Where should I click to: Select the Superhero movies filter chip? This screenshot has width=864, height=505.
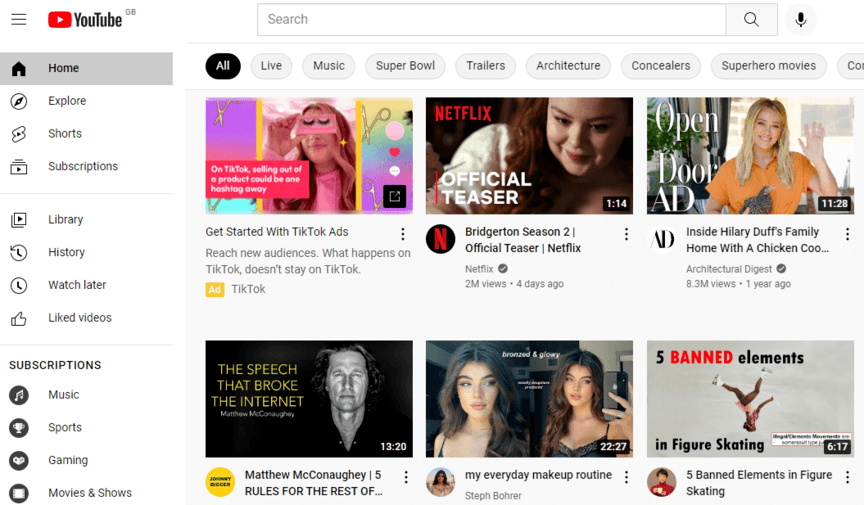click(x=769, y=66)
